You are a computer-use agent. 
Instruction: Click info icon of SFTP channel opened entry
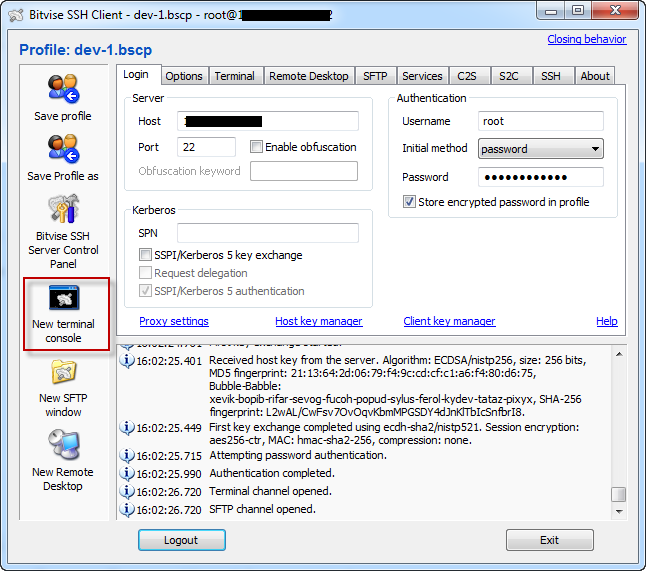[x=127, y=509]
